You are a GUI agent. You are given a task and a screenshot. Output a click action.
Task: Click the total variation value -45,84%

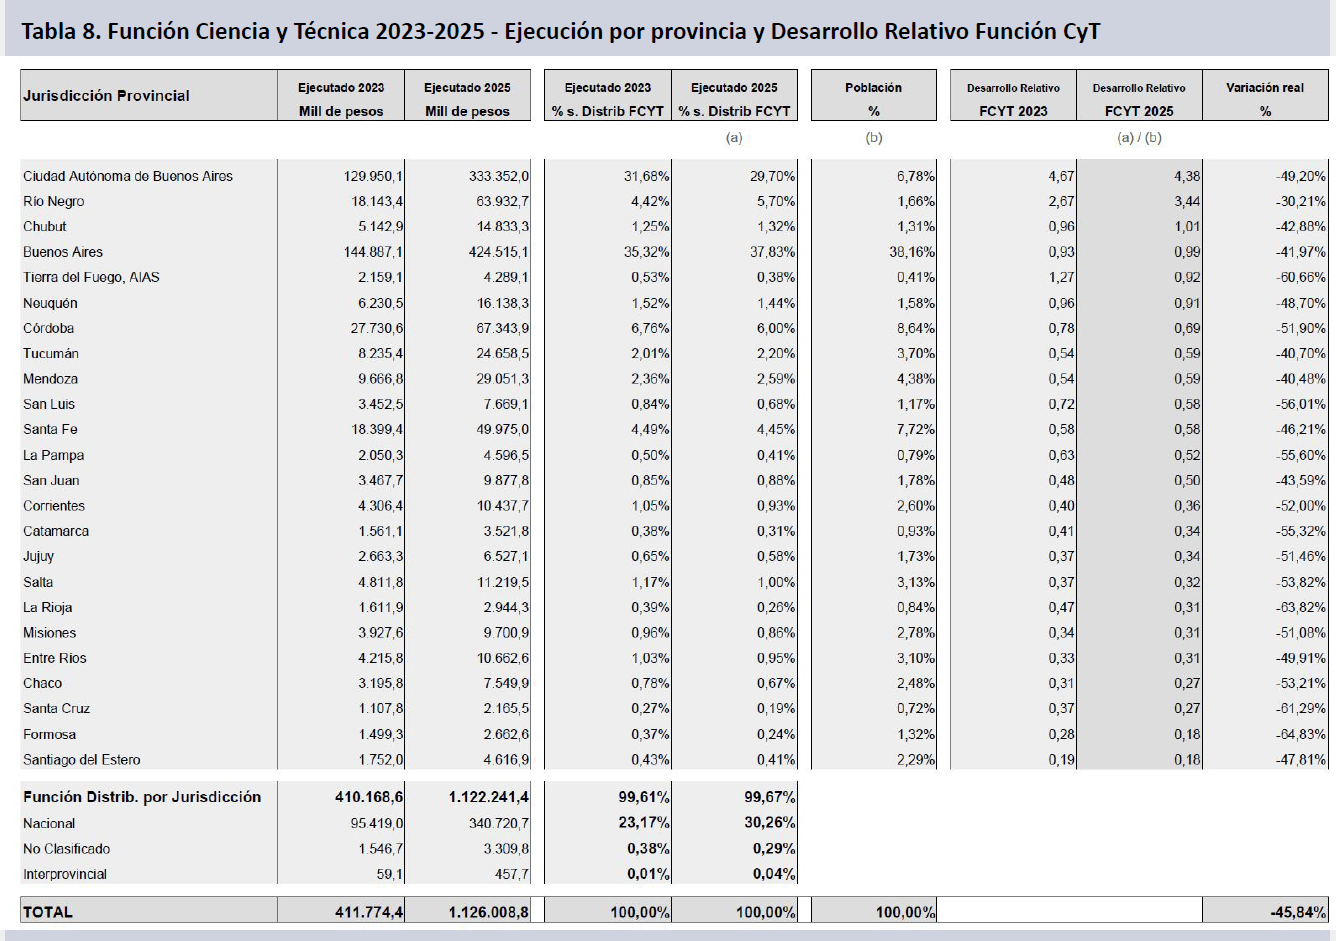tap(1297, 912)
